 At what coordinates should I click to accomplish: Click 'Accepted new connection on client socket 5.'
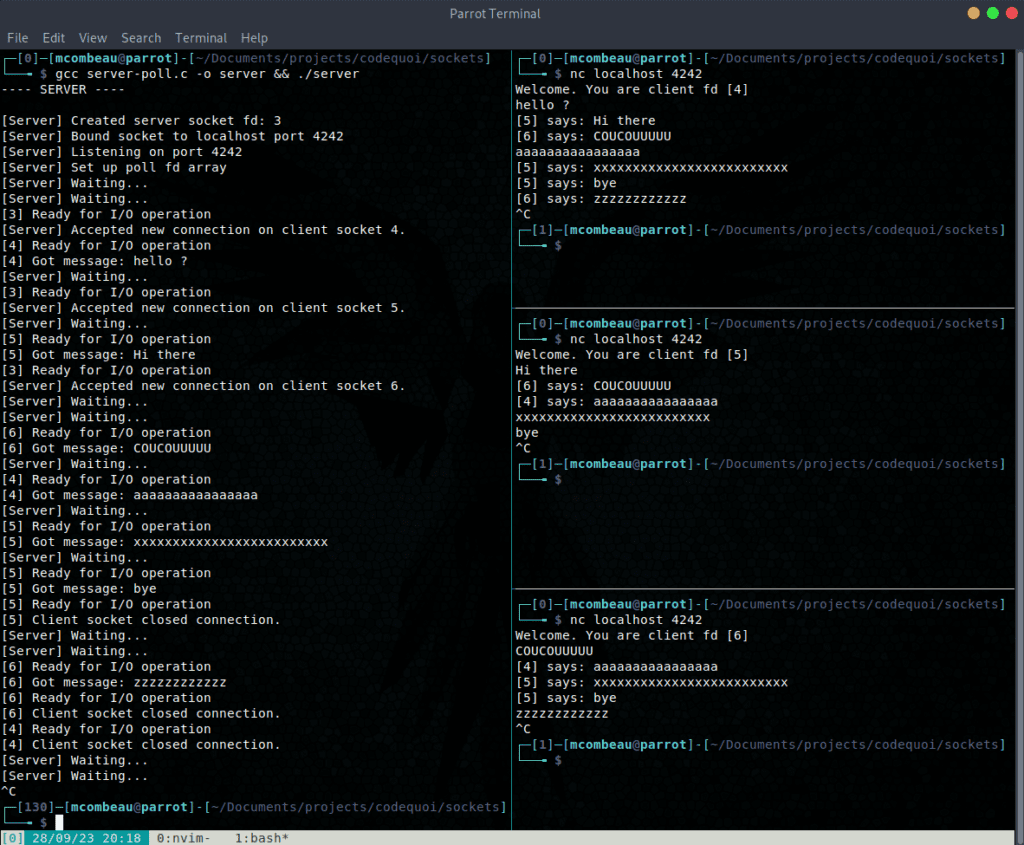[x=238, y=308]
